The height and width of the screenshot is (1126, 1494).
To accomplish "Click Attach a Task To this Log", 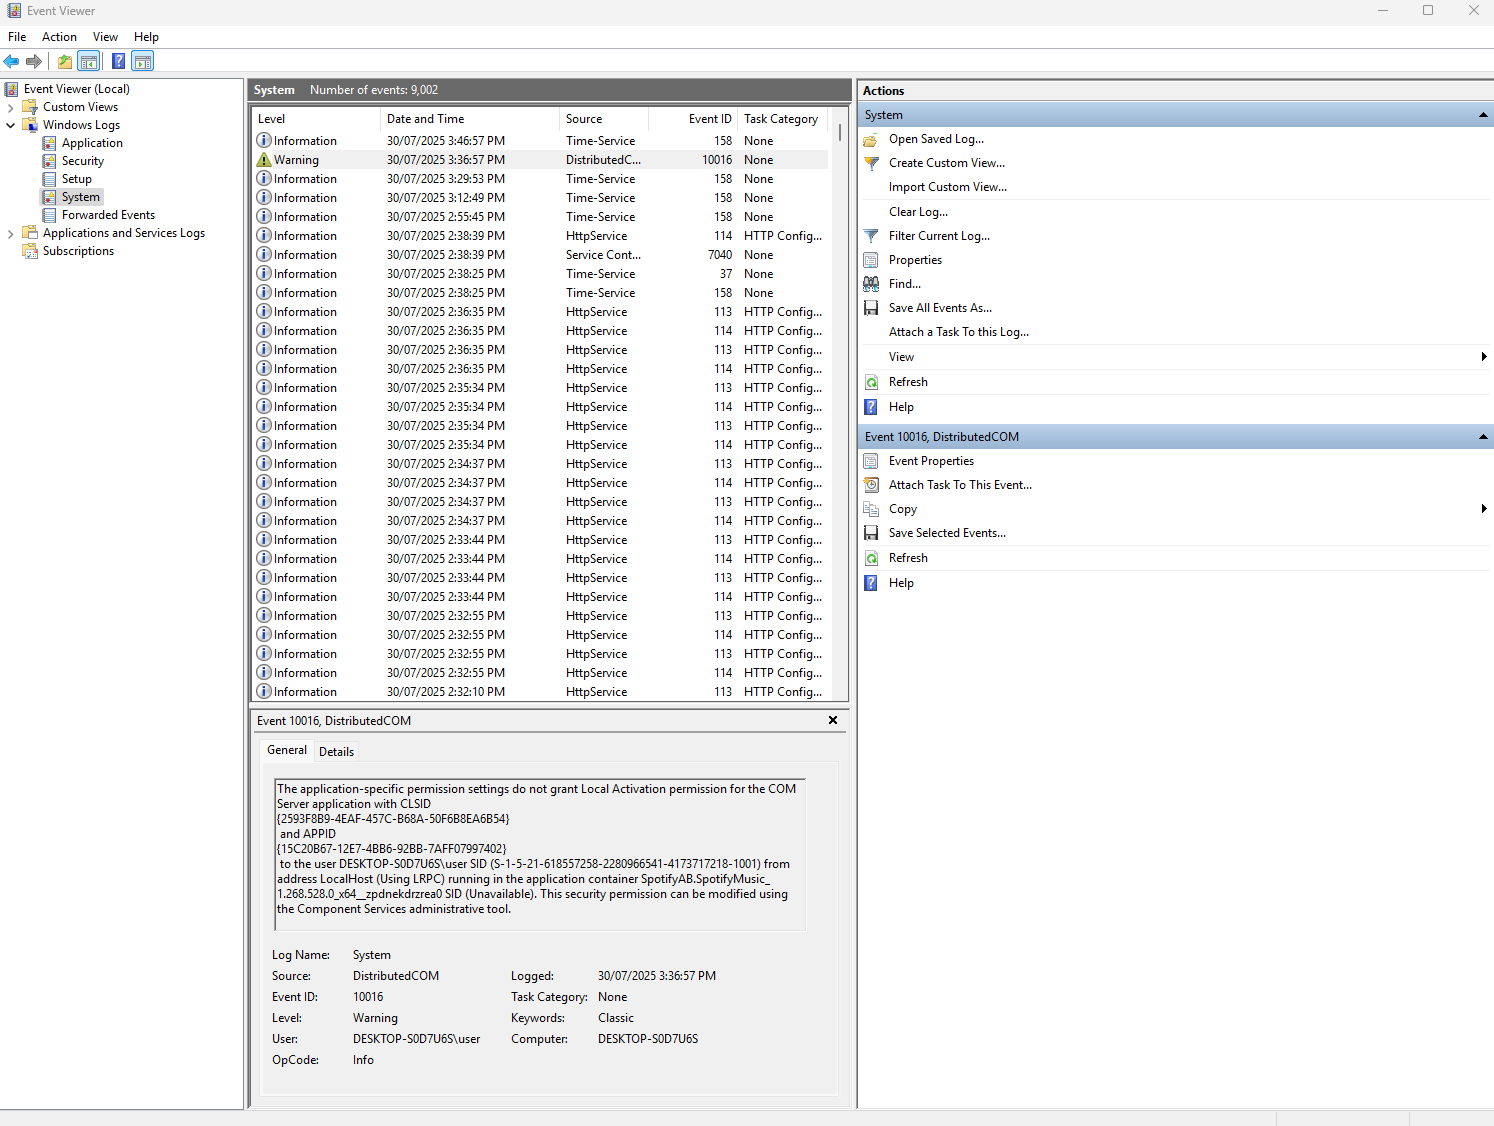I will pos(958,332).
